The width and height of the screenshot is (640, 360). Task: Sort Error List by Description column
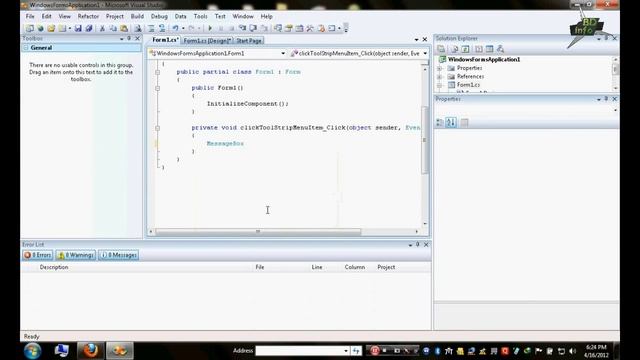pos(53,267)
